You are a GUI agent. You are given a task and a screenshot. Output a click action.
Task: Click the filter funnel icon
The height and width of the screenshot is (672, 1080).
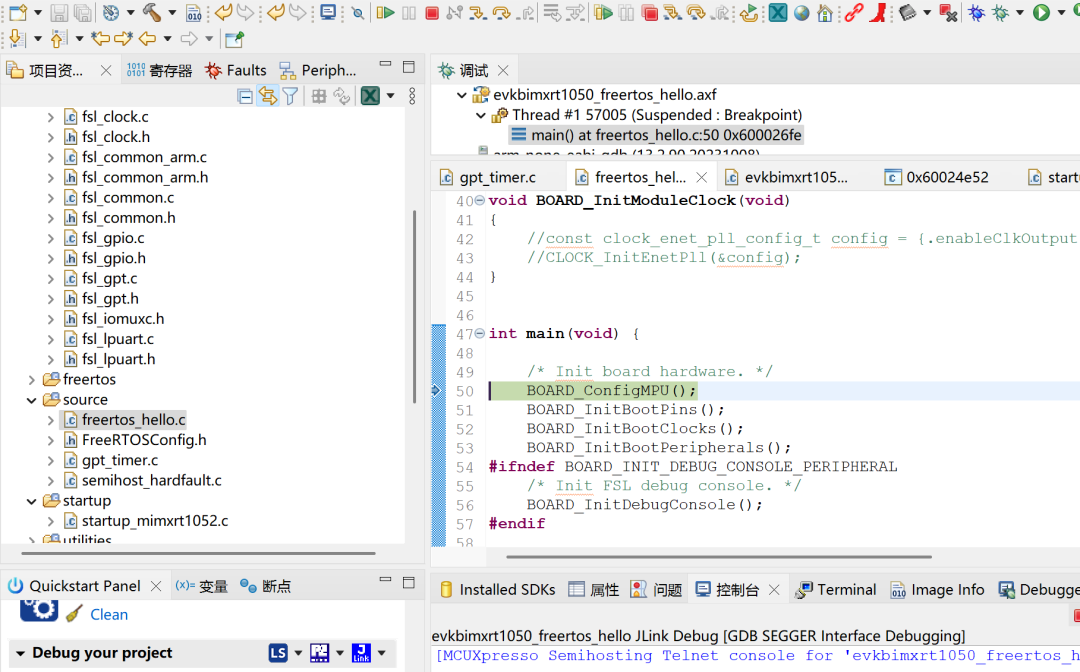291,96
